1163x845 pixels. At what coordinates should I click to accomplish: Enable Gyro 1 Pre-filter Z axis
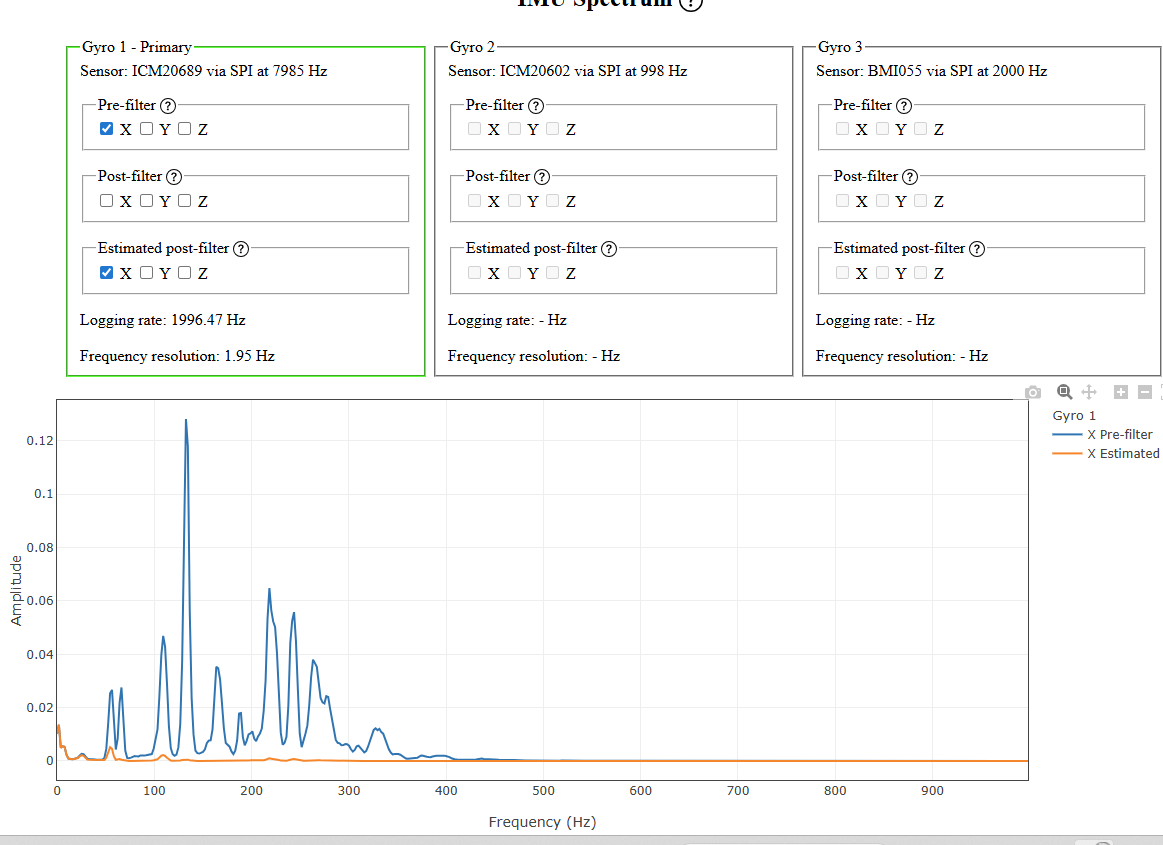184,129
